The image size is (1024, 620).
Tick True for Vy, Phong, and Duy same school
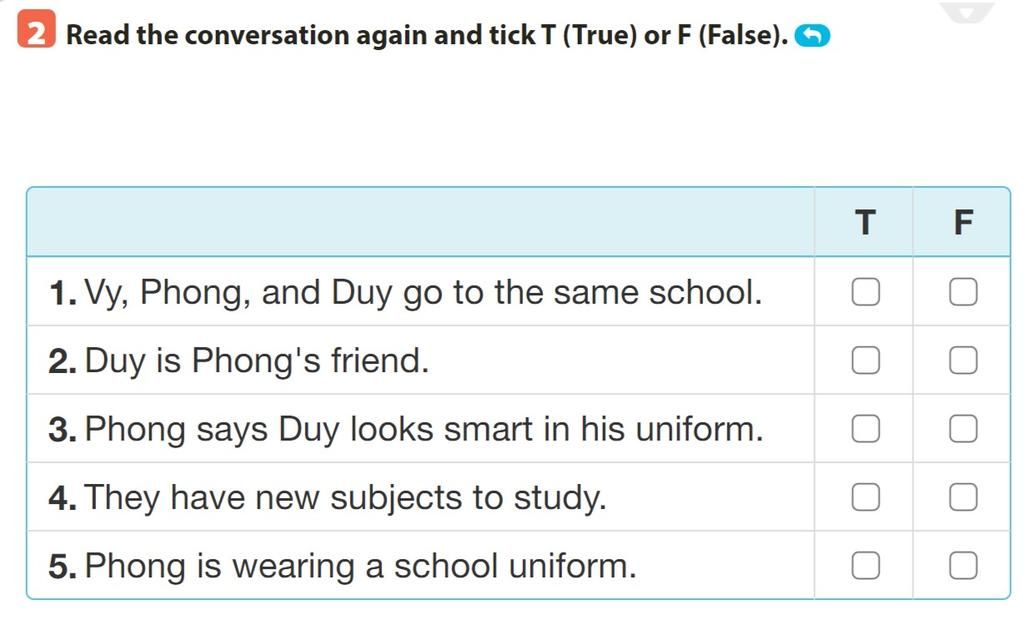[865, 292]
